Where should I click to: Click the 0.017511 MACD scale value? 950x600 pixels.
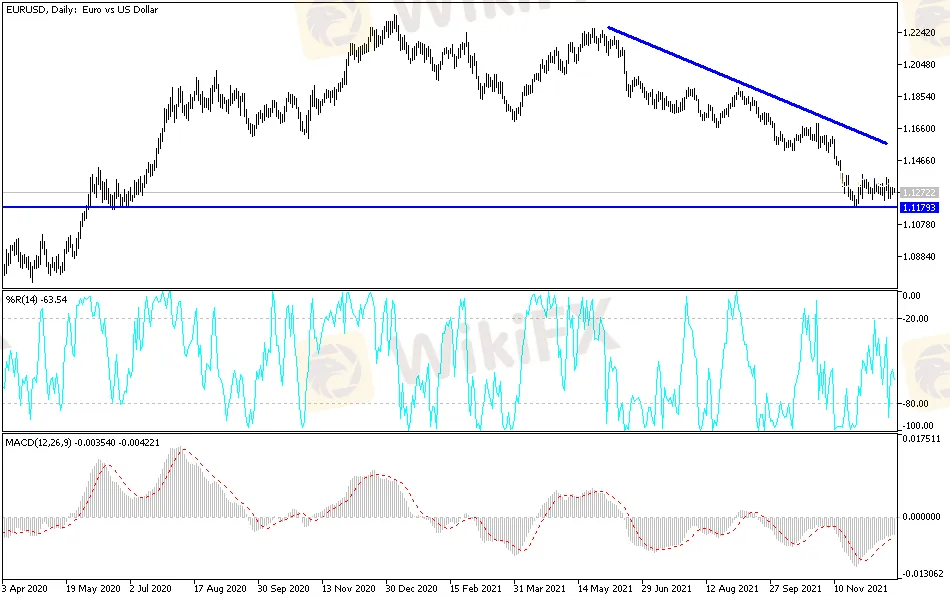(x=922, y=439)
